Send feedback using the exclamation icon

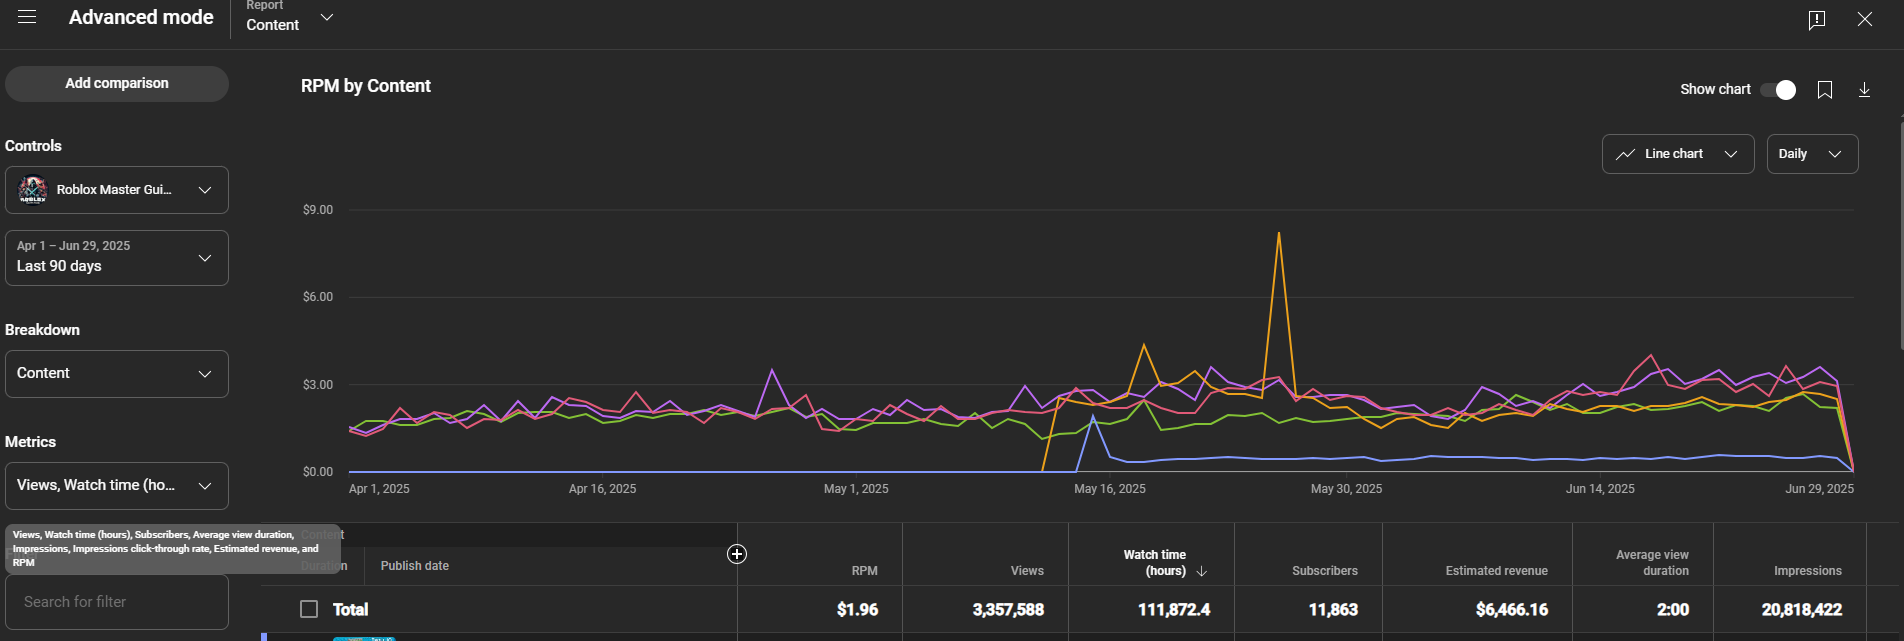coord(1817,19)
